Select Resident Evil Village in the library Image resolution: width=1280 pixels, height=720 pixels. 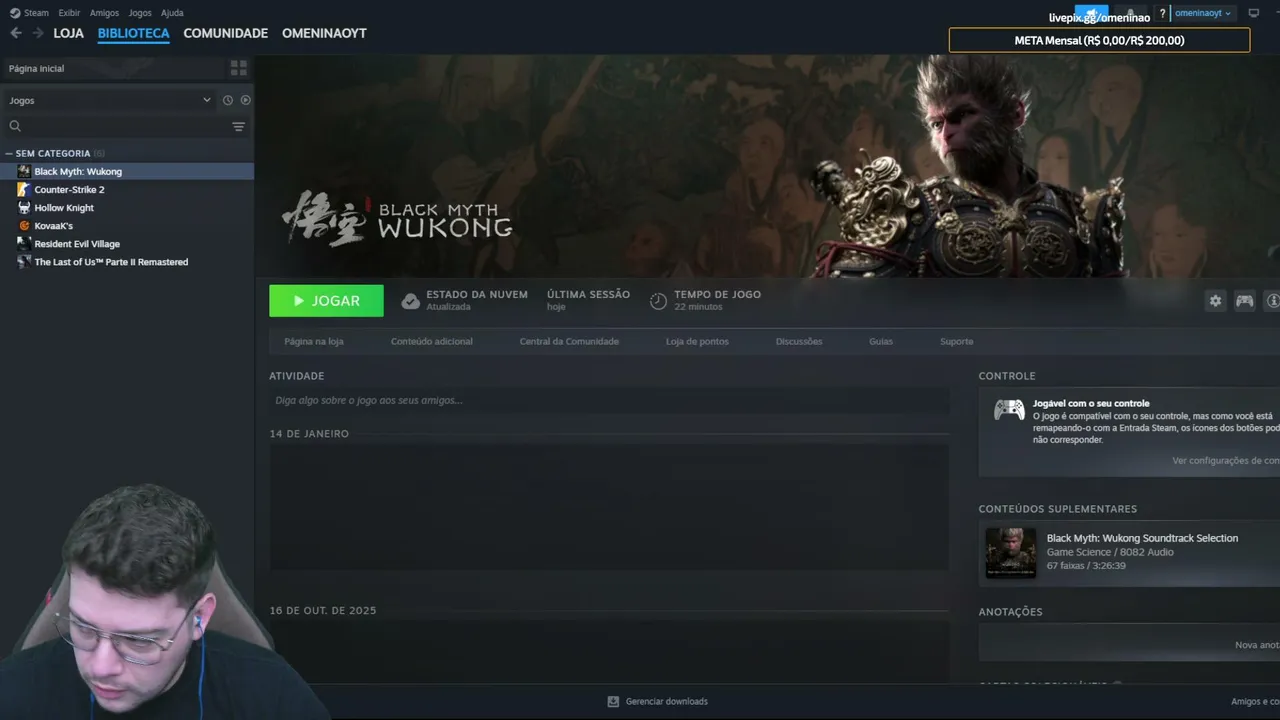click(127, 243)
